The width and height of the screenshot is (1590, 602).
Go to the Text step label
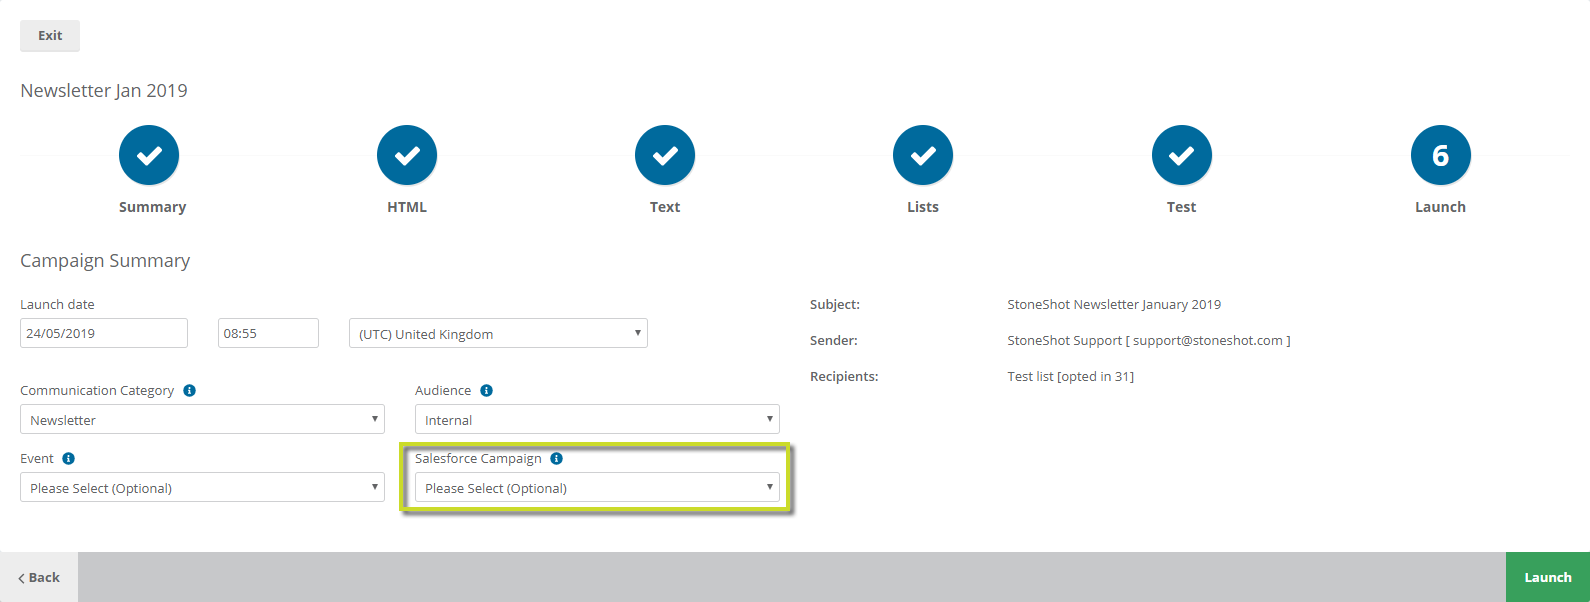[x=665, y=207]
